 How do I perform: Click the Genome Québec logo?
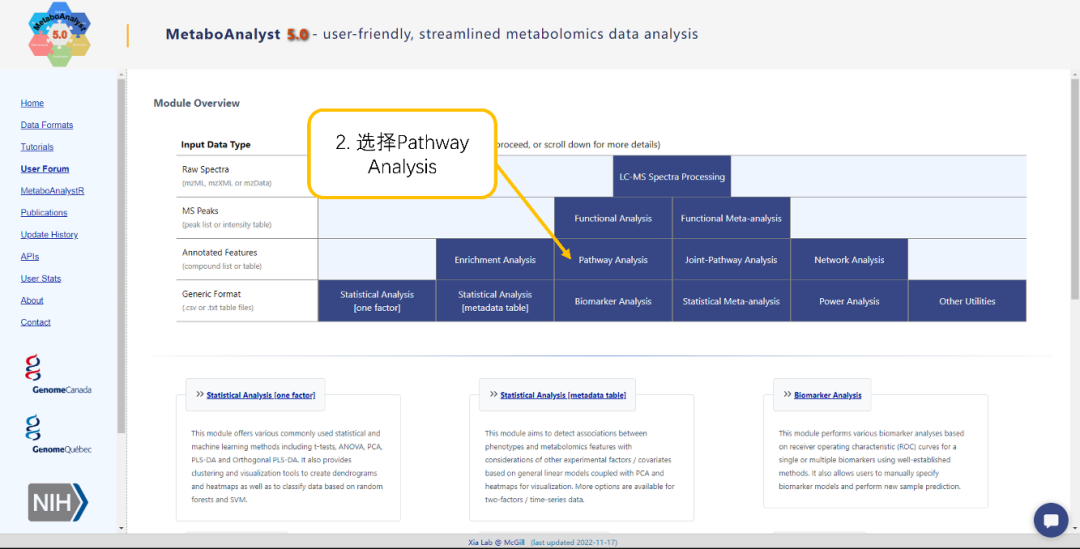[x=58, y=434]
